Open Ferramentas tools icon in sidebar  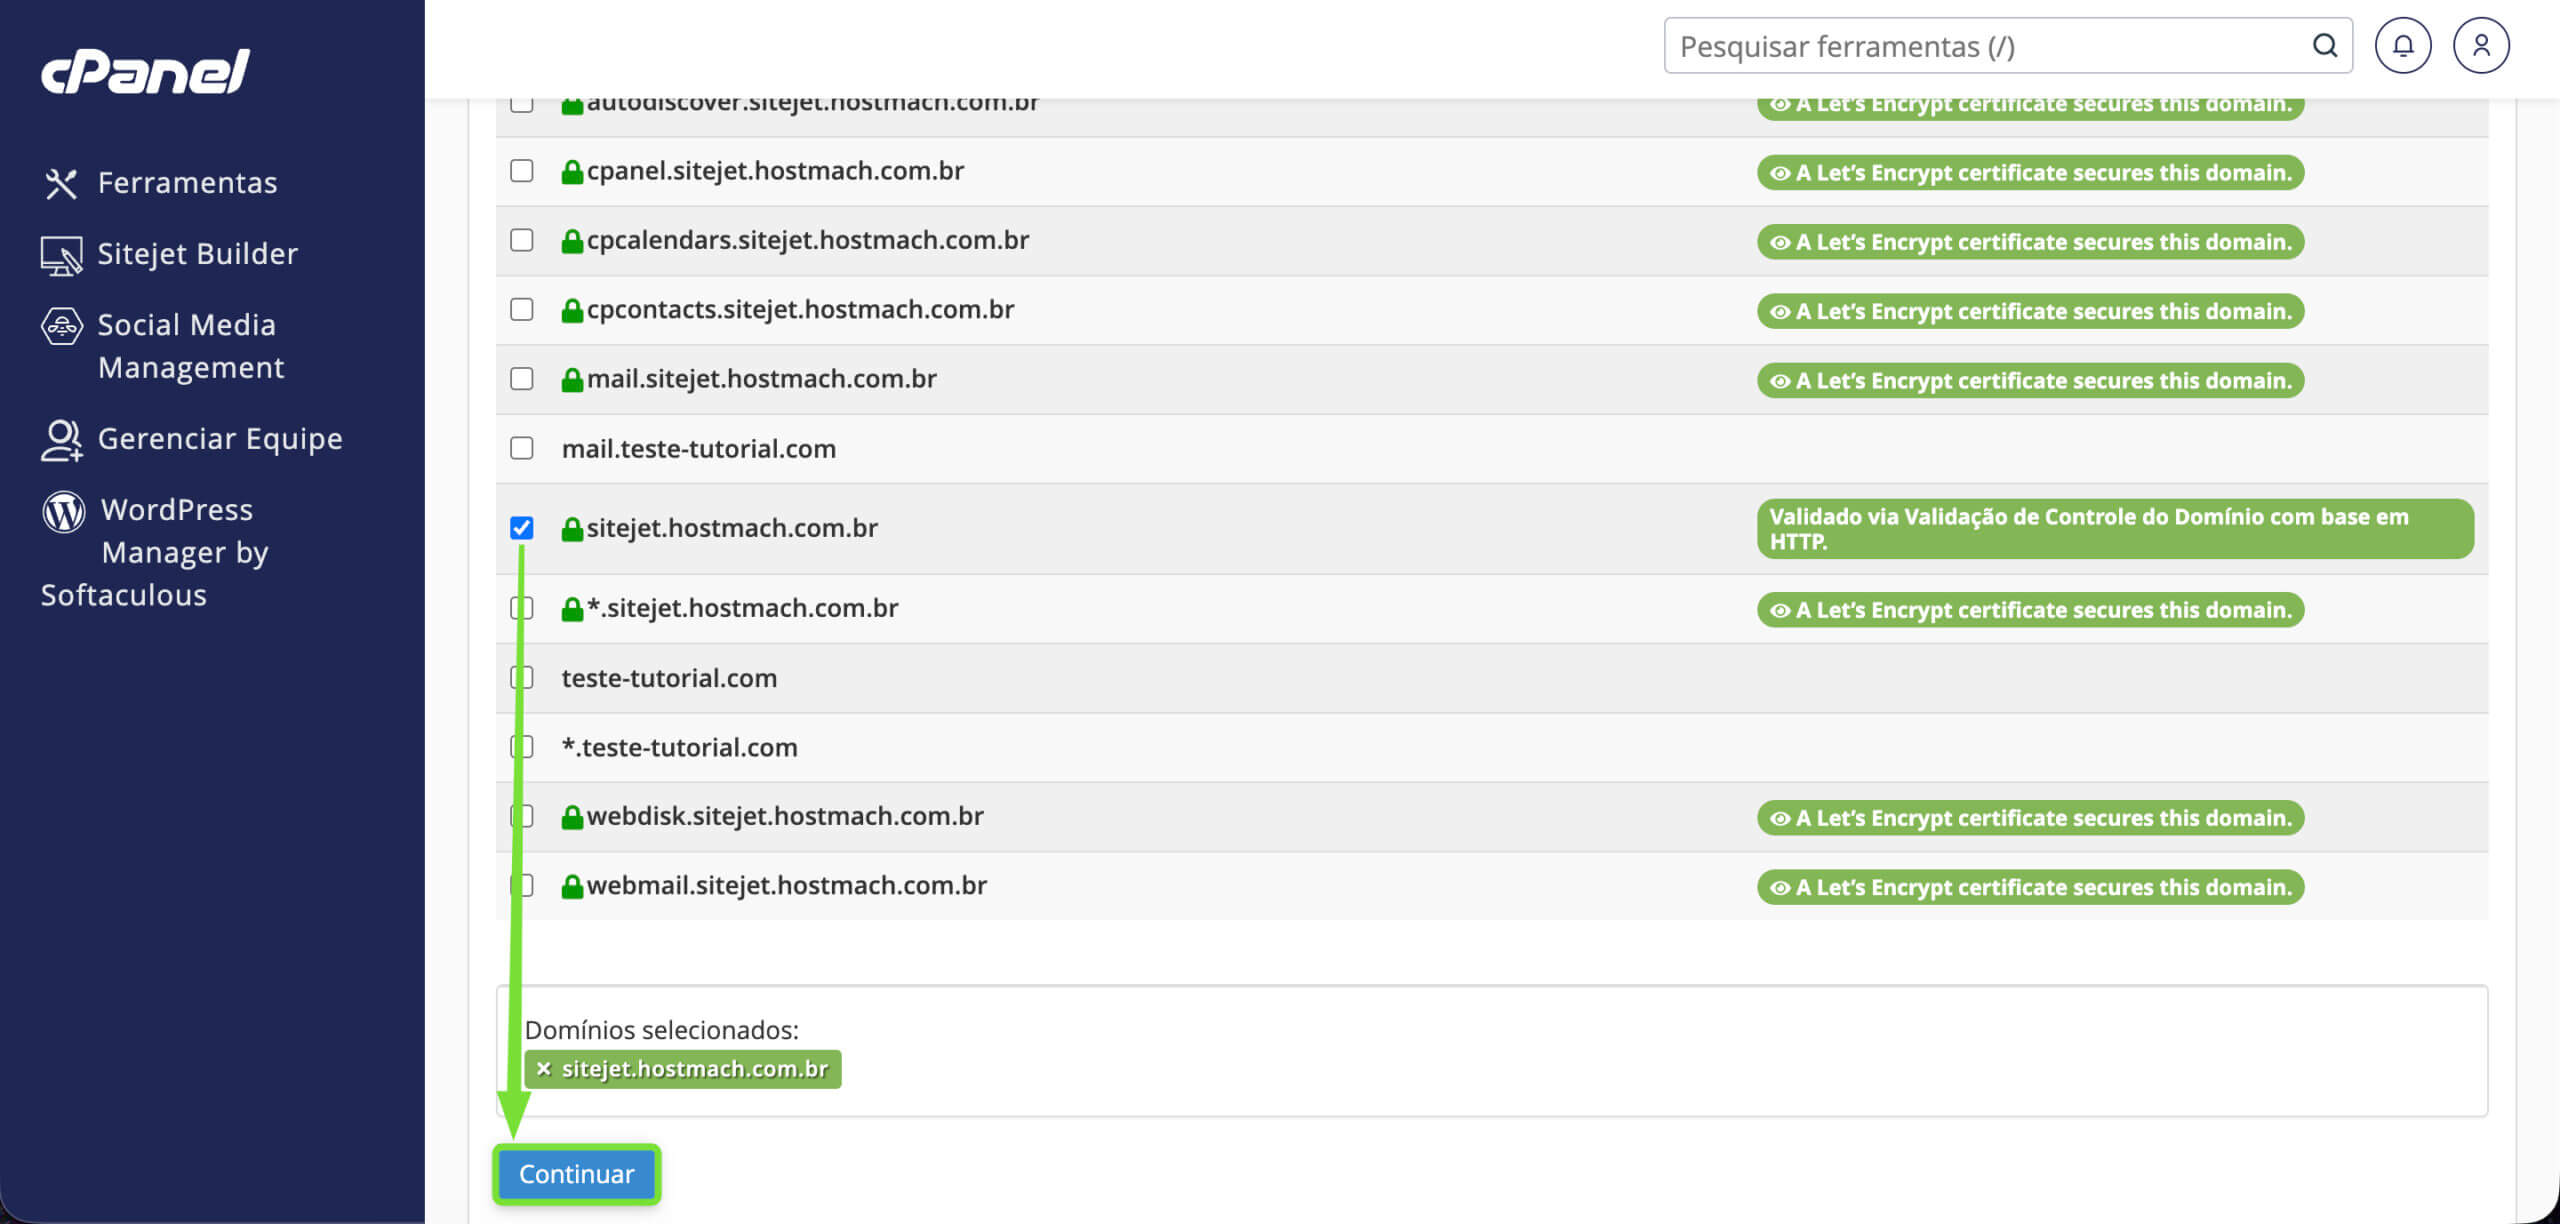click(61, 183)
